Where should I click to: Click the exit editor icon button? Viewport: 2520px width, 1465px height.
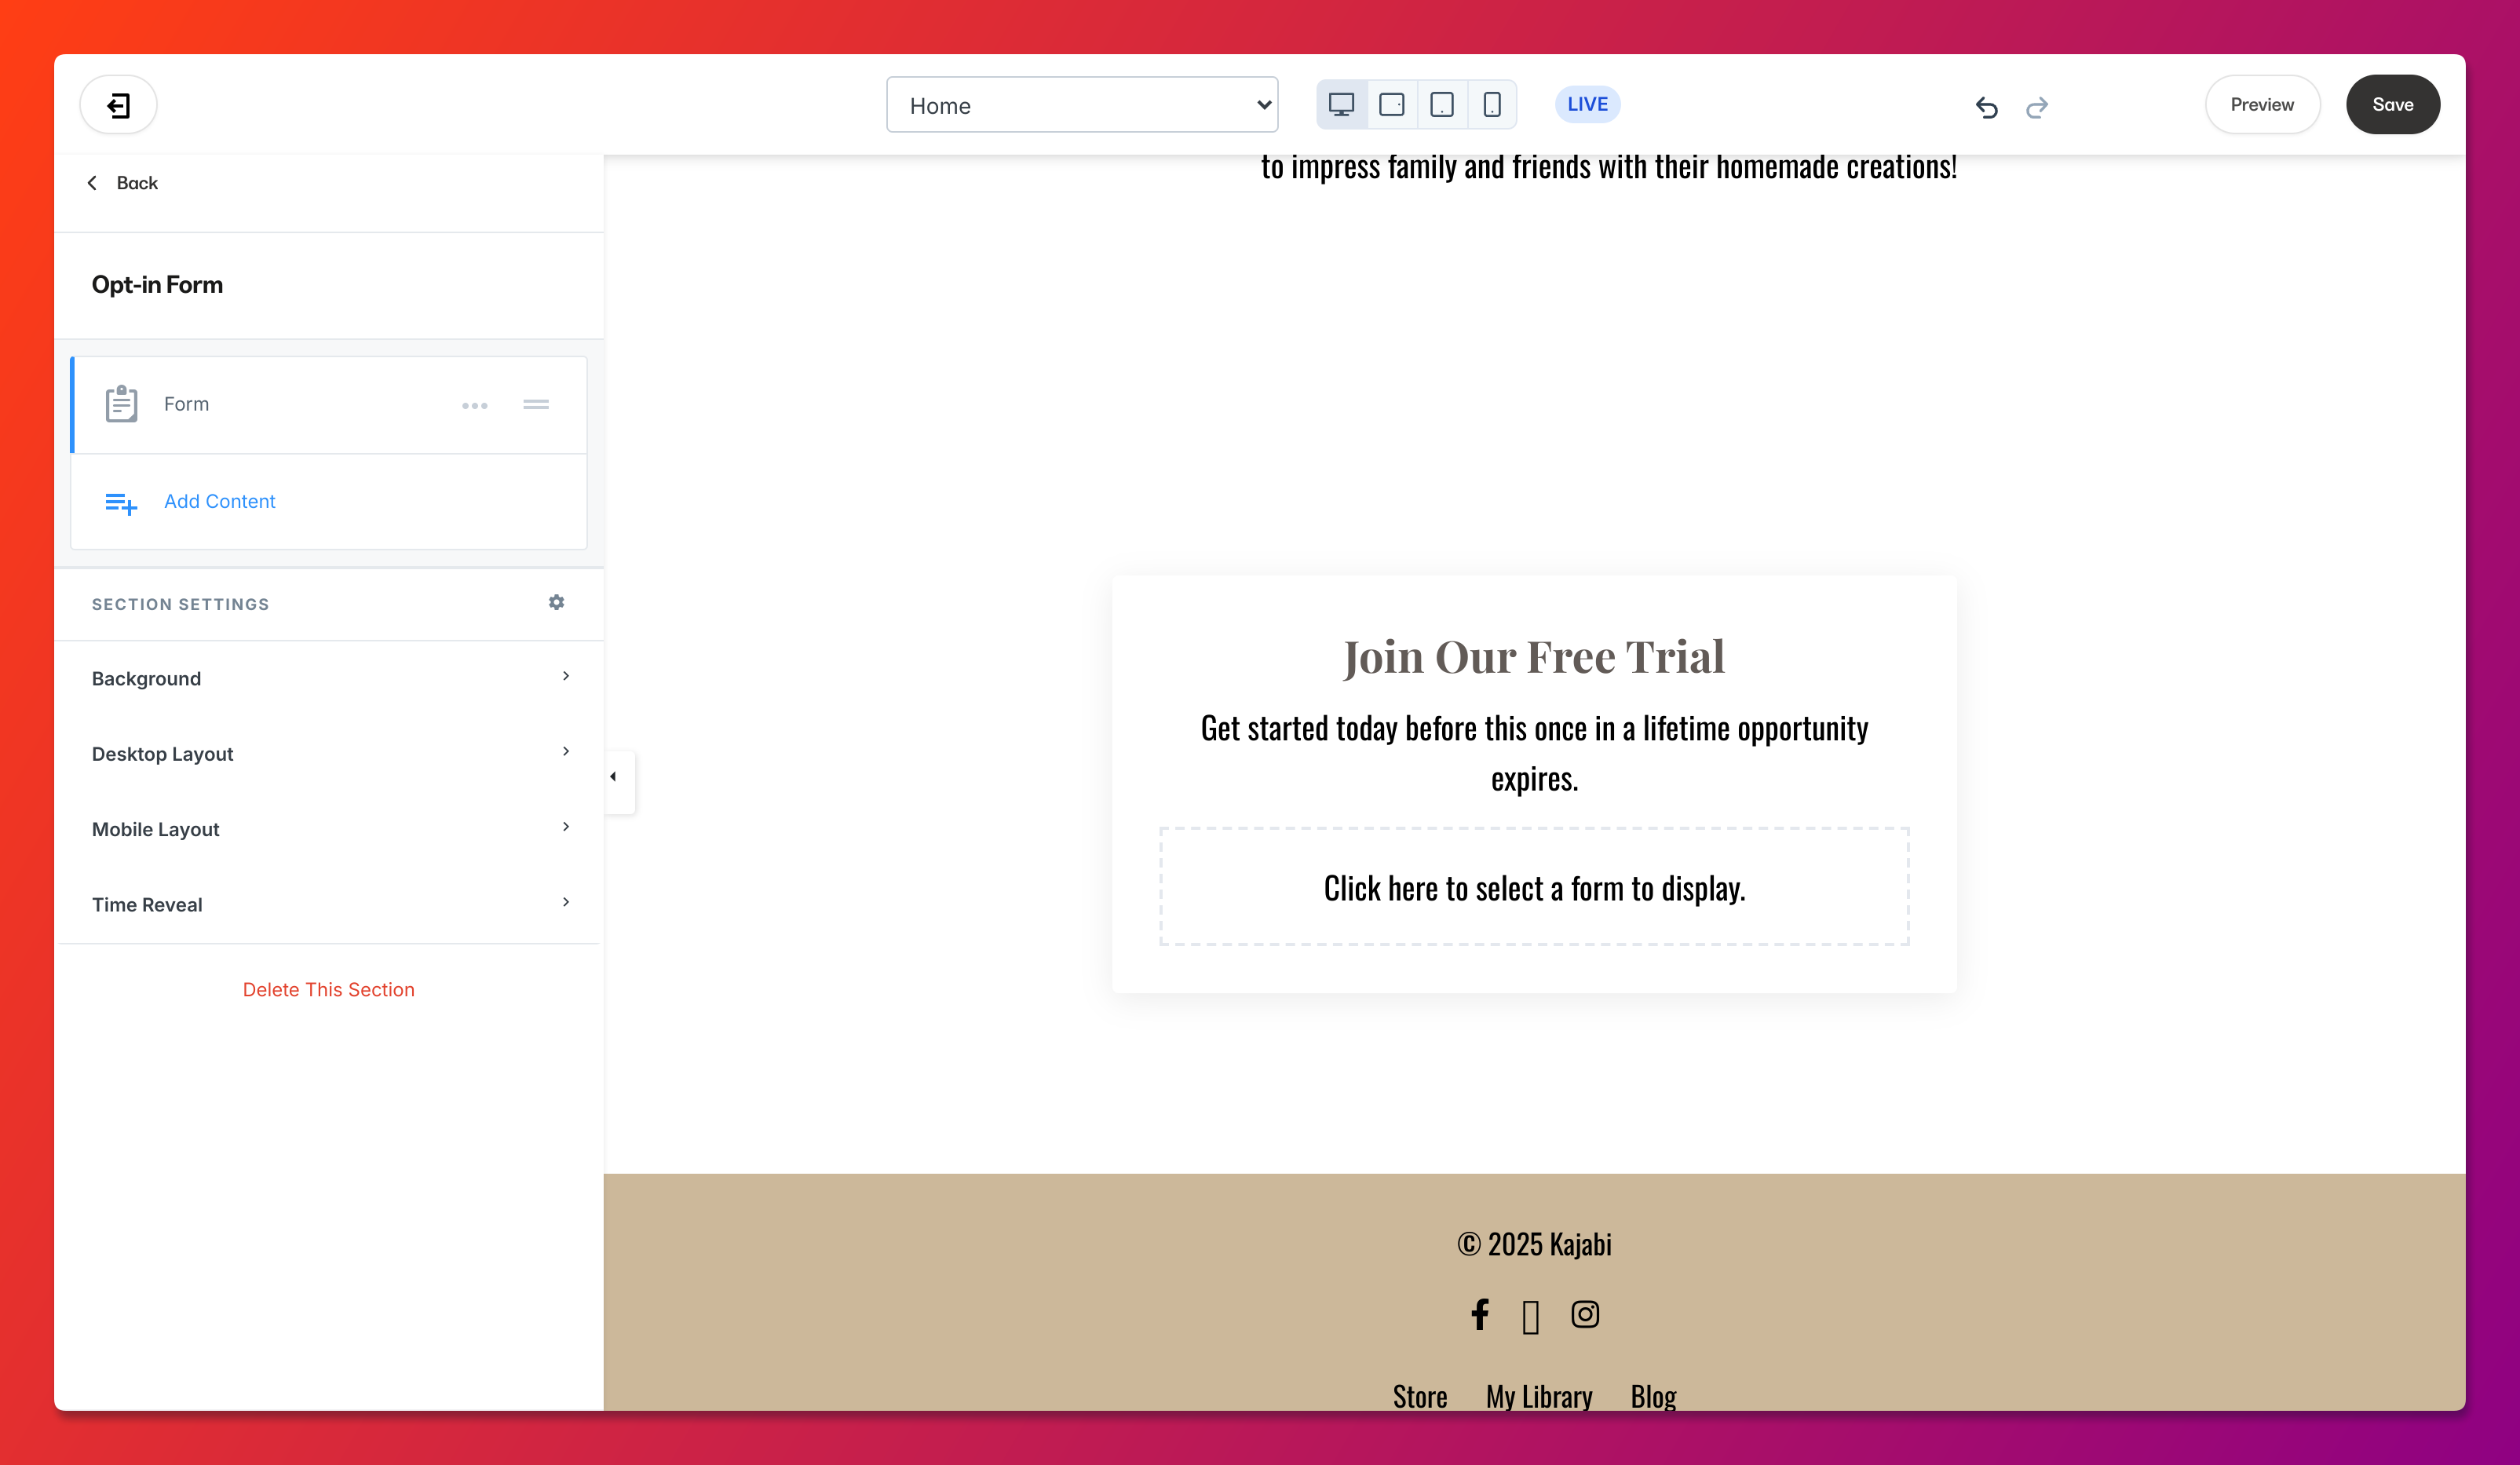coord(118,105)
